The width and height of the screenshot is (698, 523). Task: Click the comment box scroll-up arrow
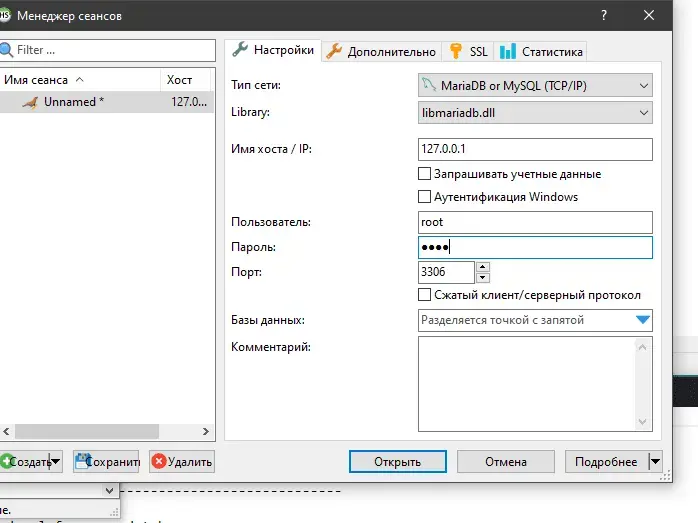point(642,347)
